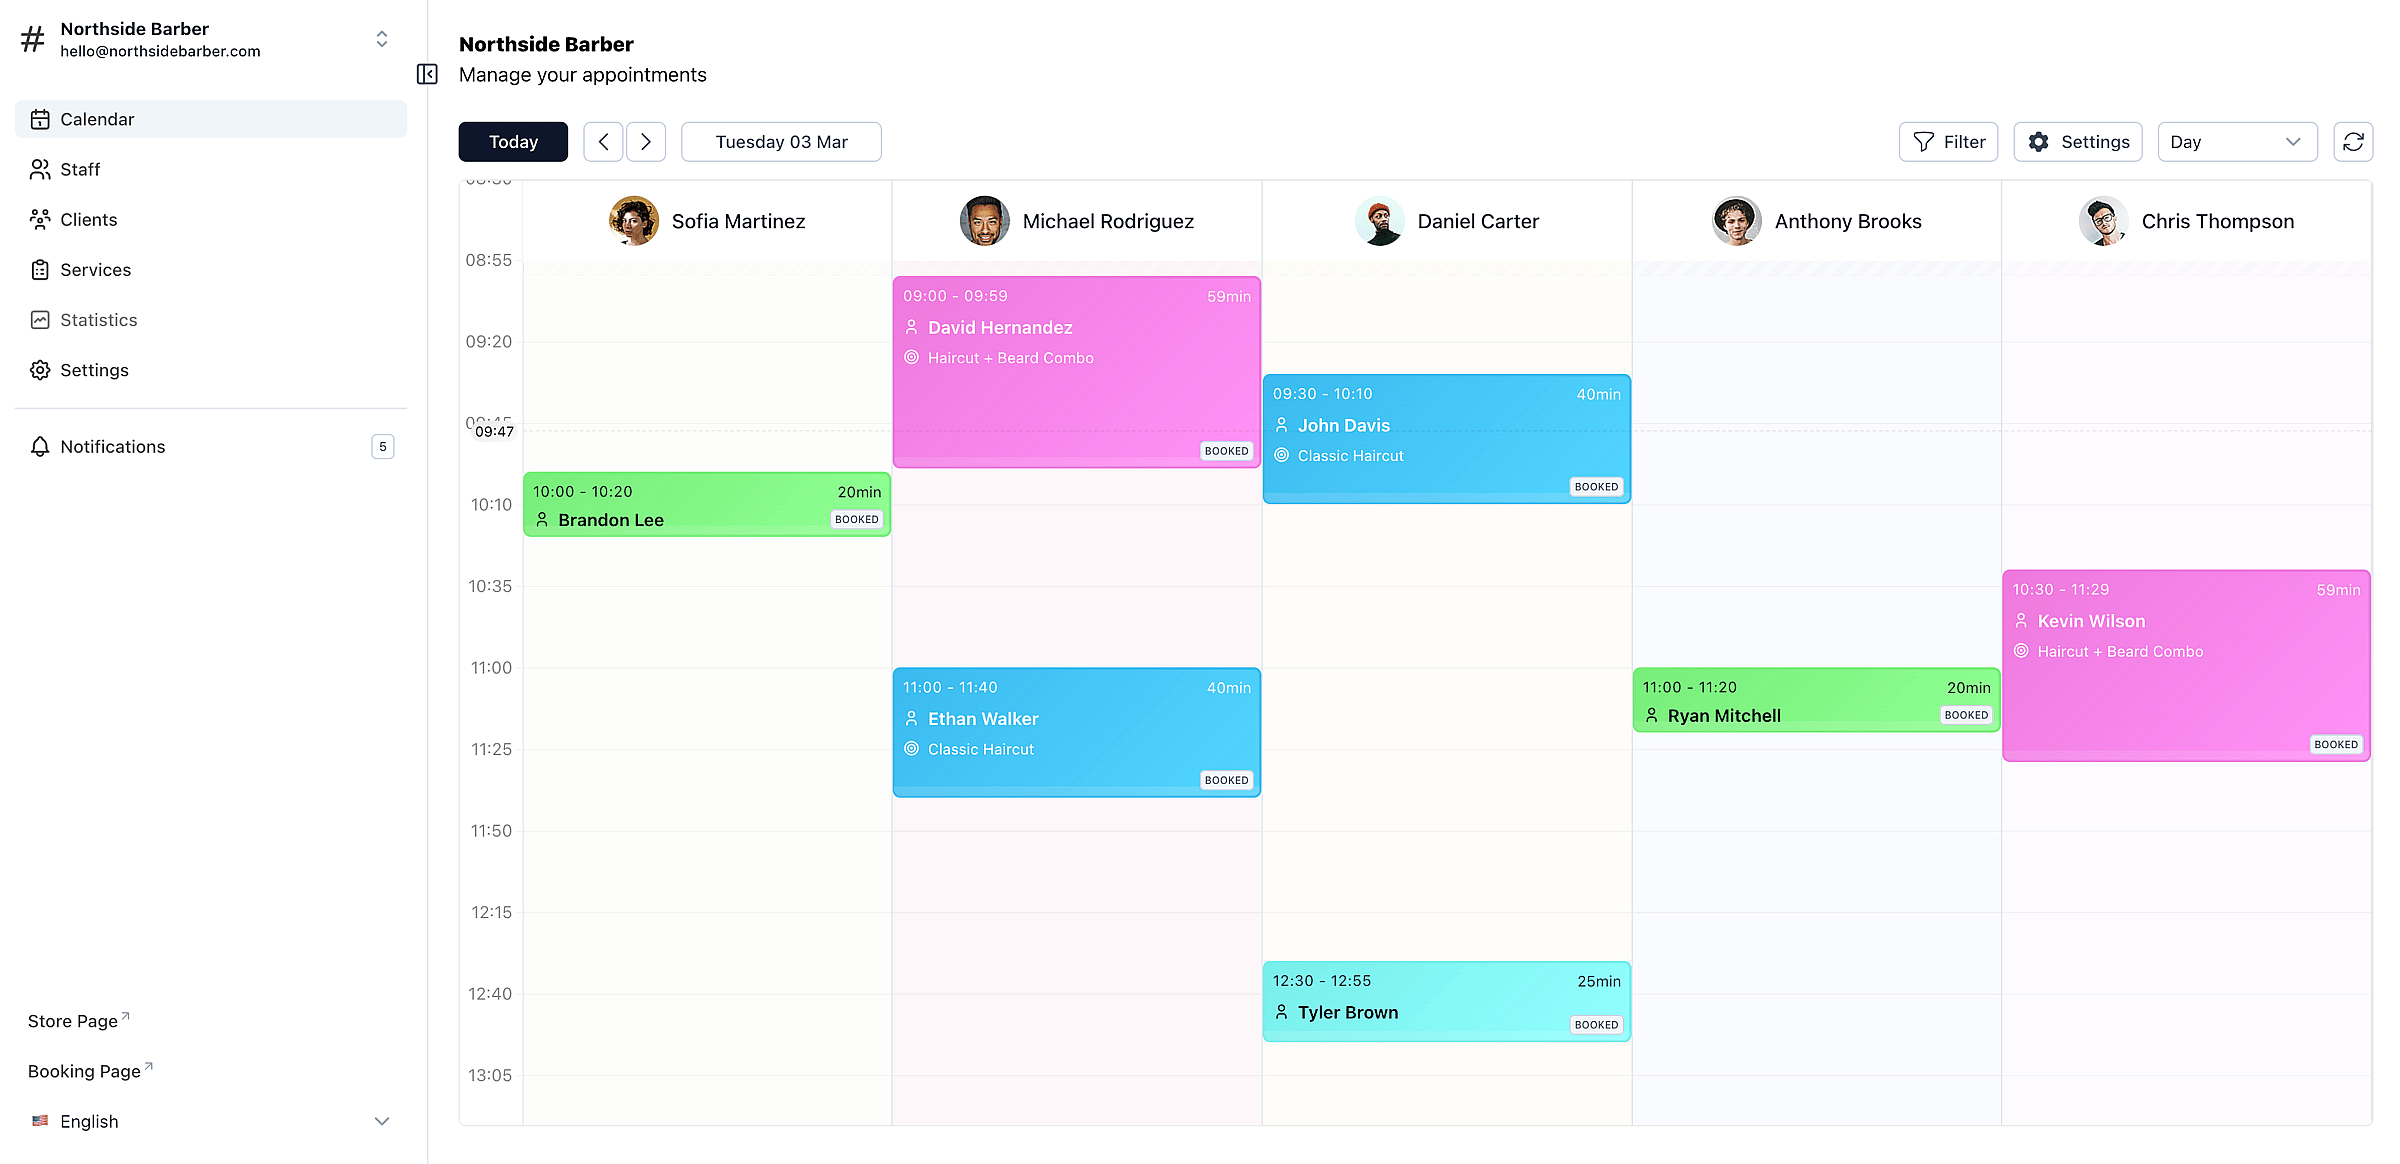This screenshot has width=2400, height=1164.
Task: Jump to Today in the calendar
Action: (x=512, y=141)
